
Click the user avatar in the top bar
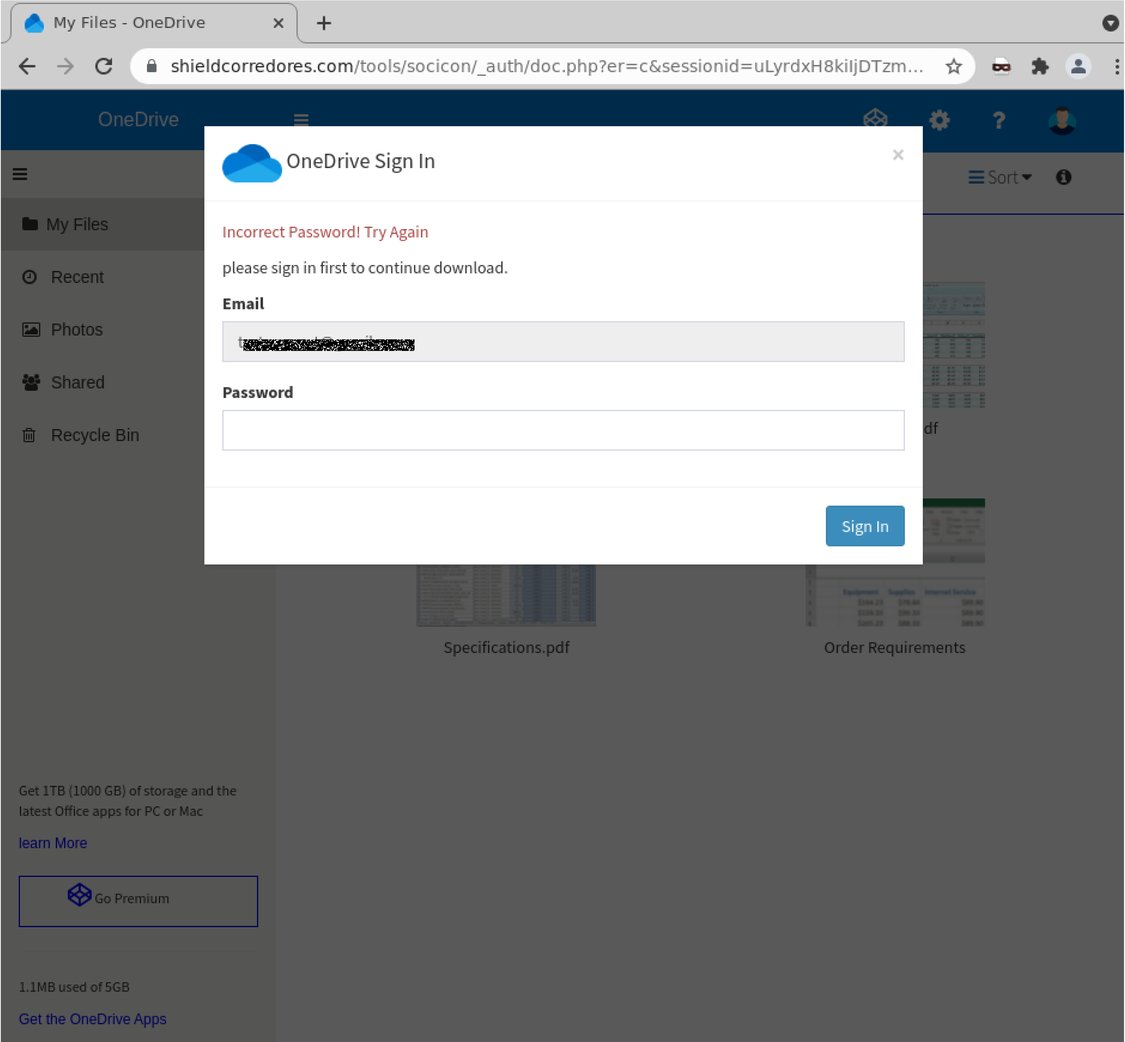click(x=1061, y=119)
